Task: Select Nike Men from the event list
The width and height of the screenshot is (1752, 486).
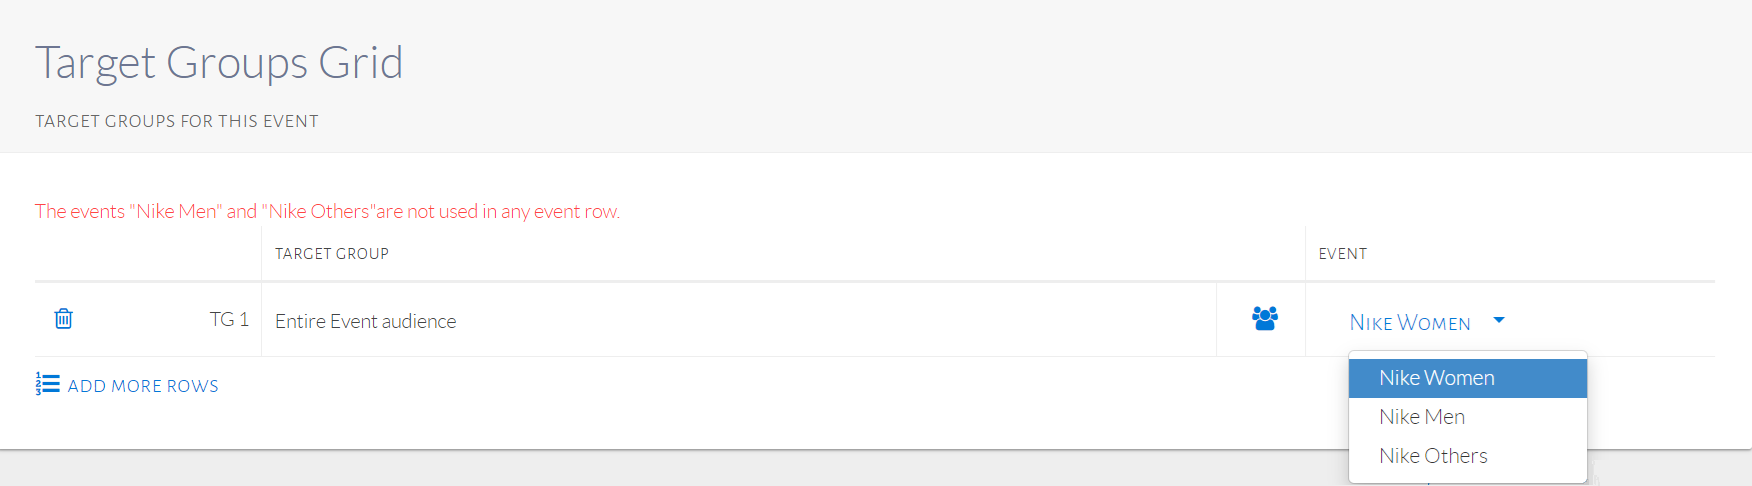Action: 1421,417
